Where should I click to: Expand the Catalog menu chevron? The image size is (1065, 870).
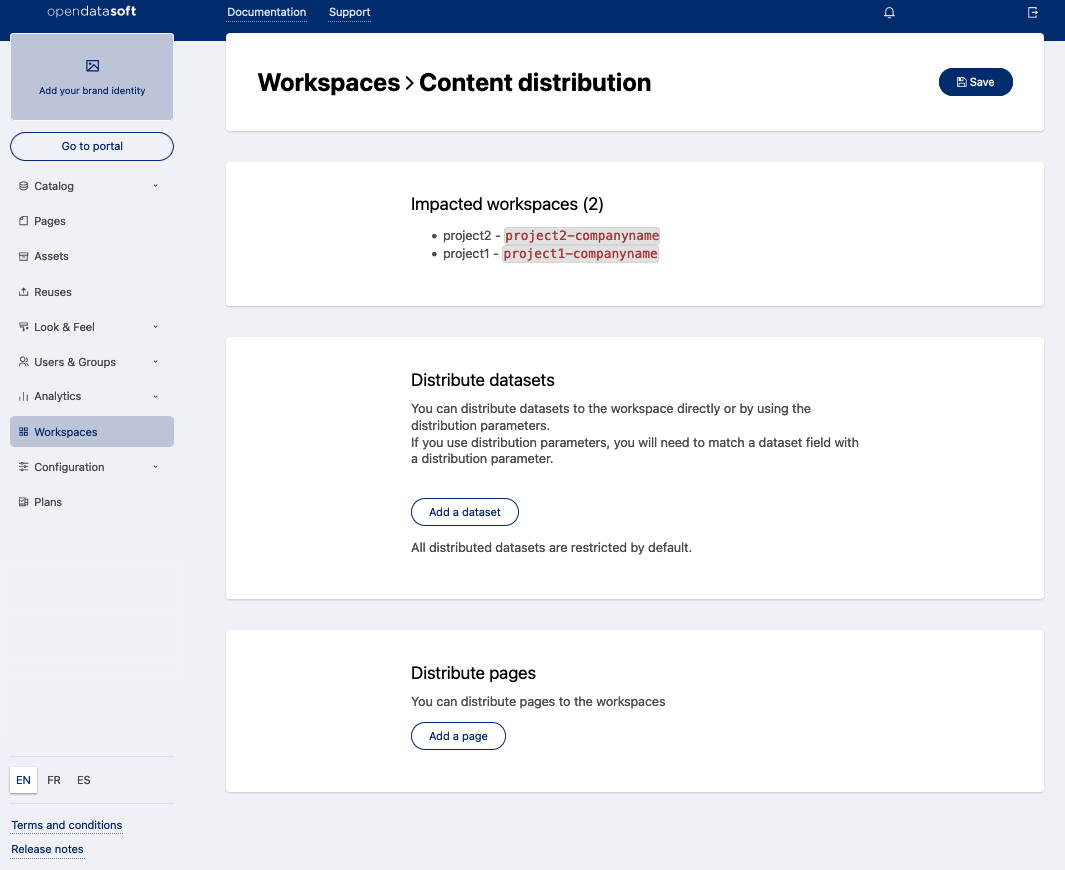155,186
